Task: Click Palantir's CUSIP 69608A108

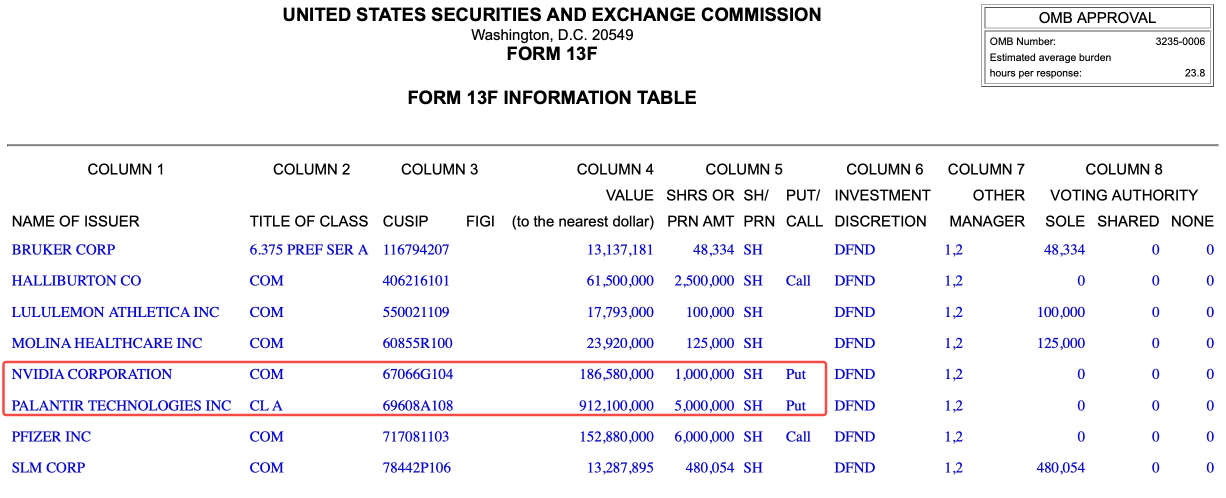Action: [417, 406]
